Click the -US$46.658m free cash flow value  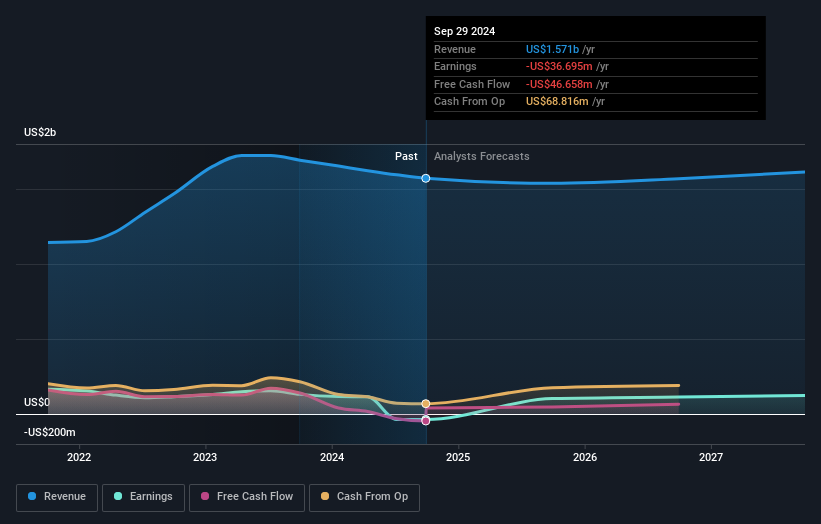[559, 84]
